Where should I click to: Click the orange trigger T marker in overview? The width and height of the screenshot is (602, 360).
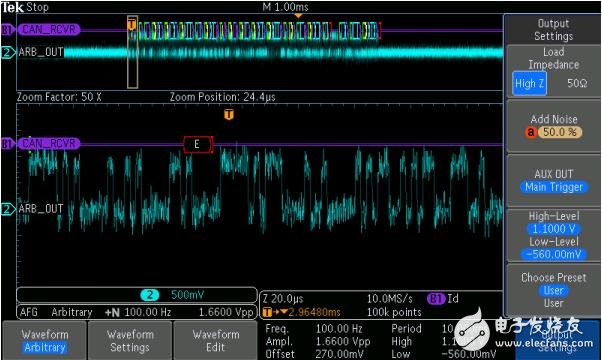point(132,25)
